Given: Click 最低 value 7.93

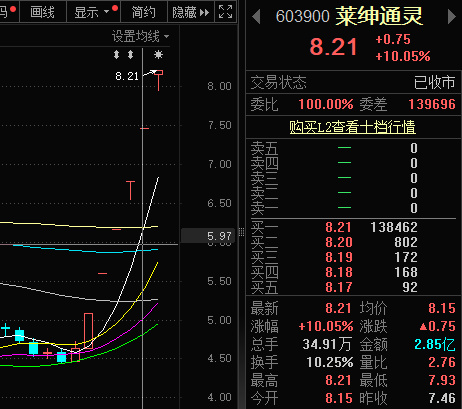Looking at the screenshot, I should 442,380.
